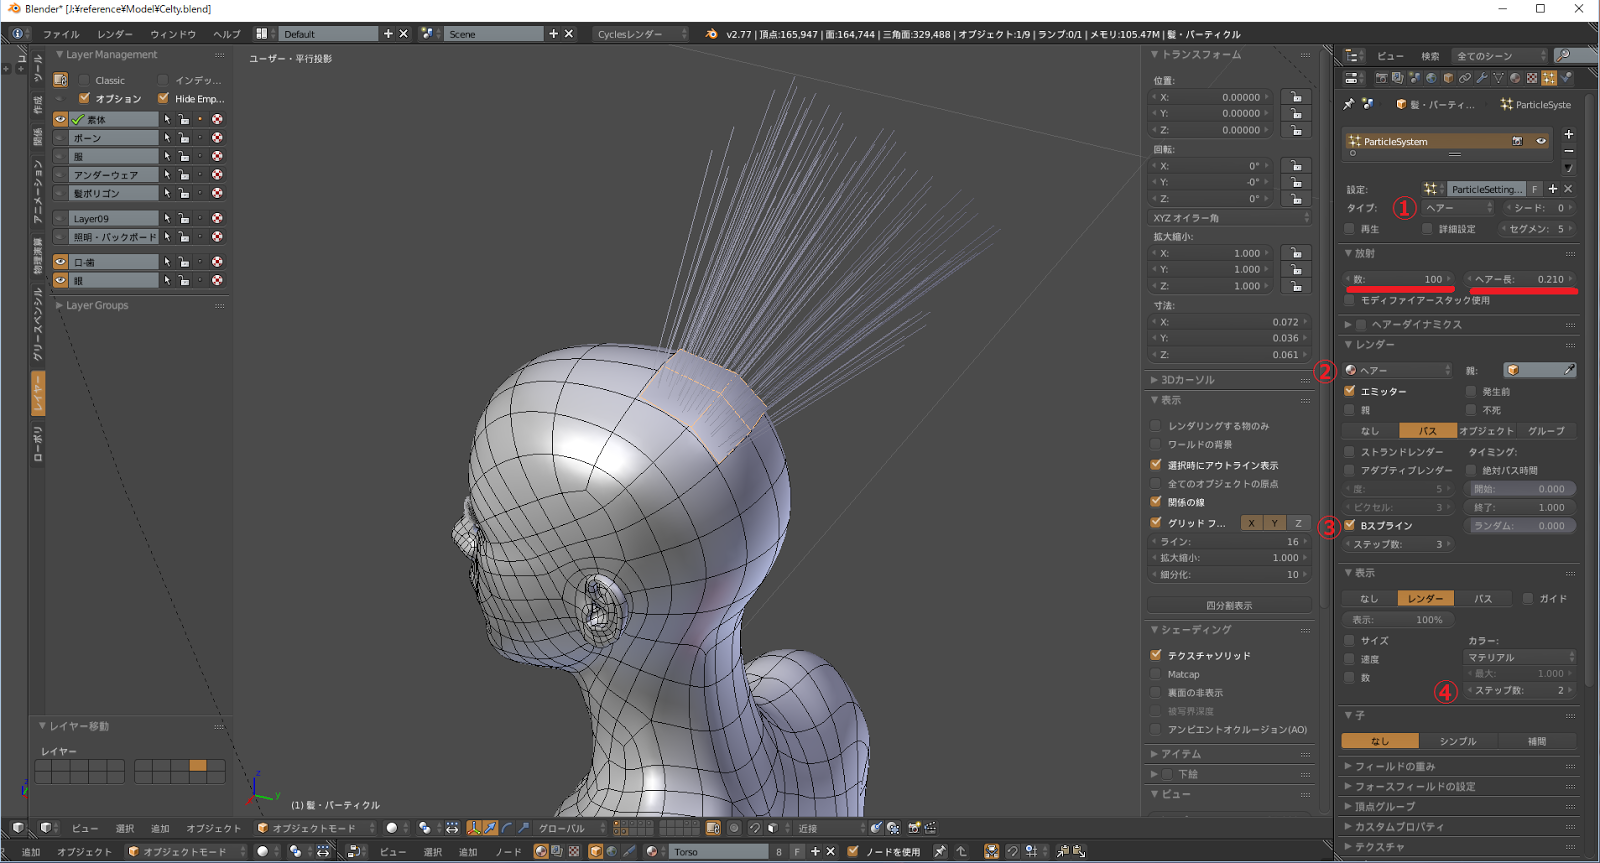The height and width of the screenshot is (863, 1600).
Task: Switch to the World properties globe icon
Action: [1431, 78]
